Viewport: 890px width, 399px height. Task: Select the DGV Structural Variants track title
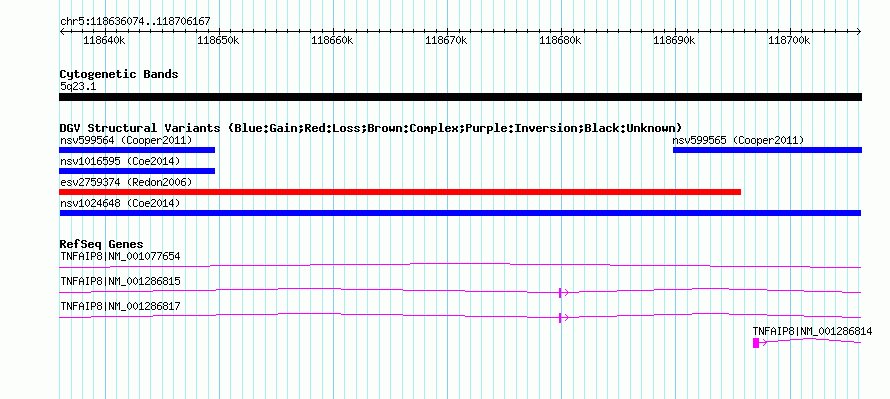click(371, 128)
